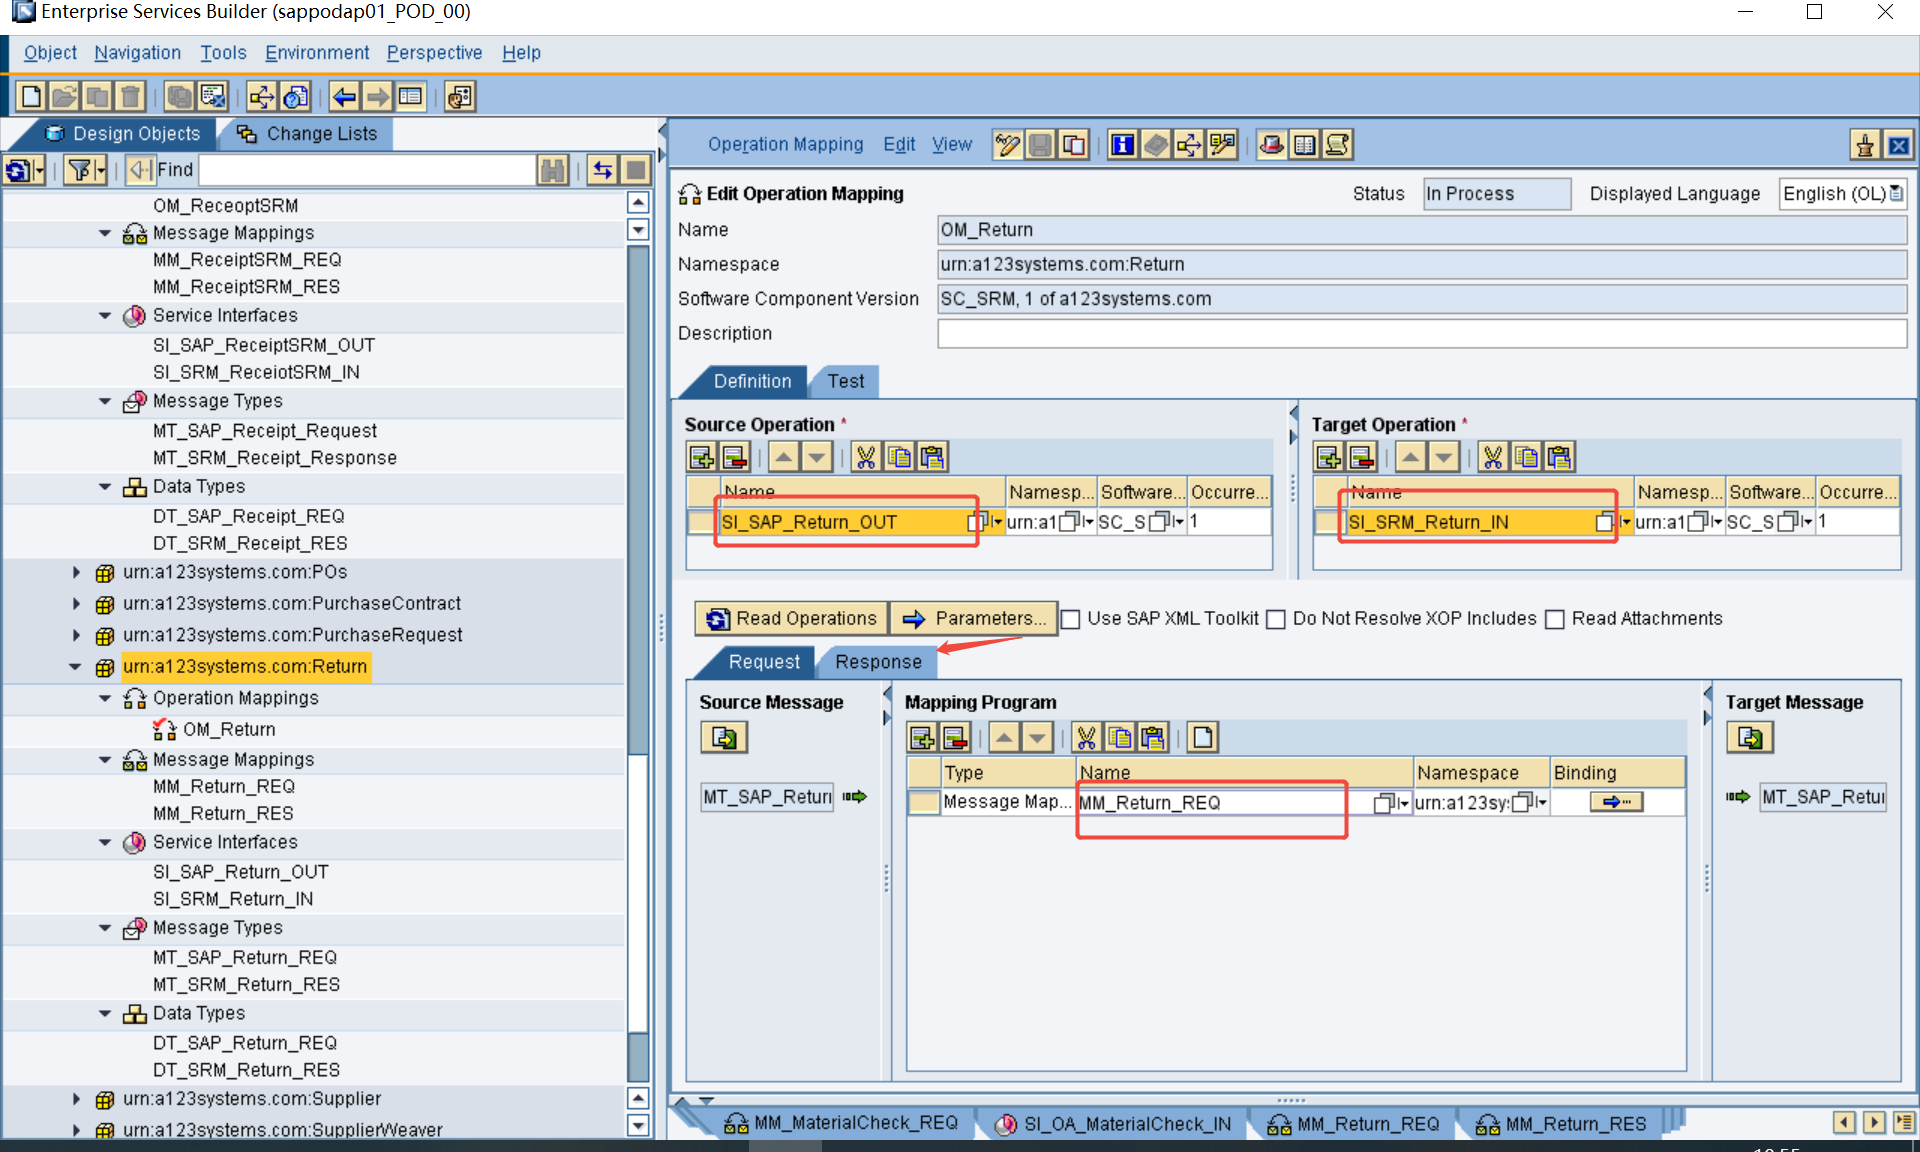This screenshot has width=1920, height=1152.
Task: Click the navigate back blue arrow
Action: [x=344, y=97]
